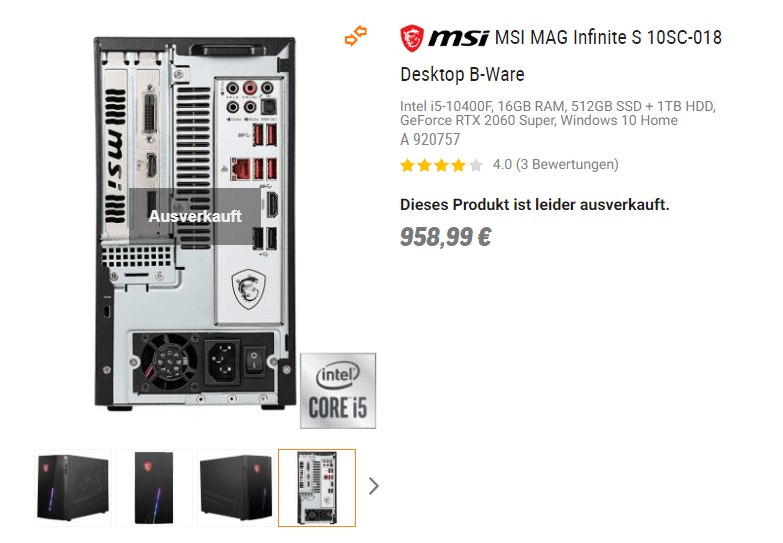
Task: Click the MSI dragon shield logo
Action: [x=412, y=38]
